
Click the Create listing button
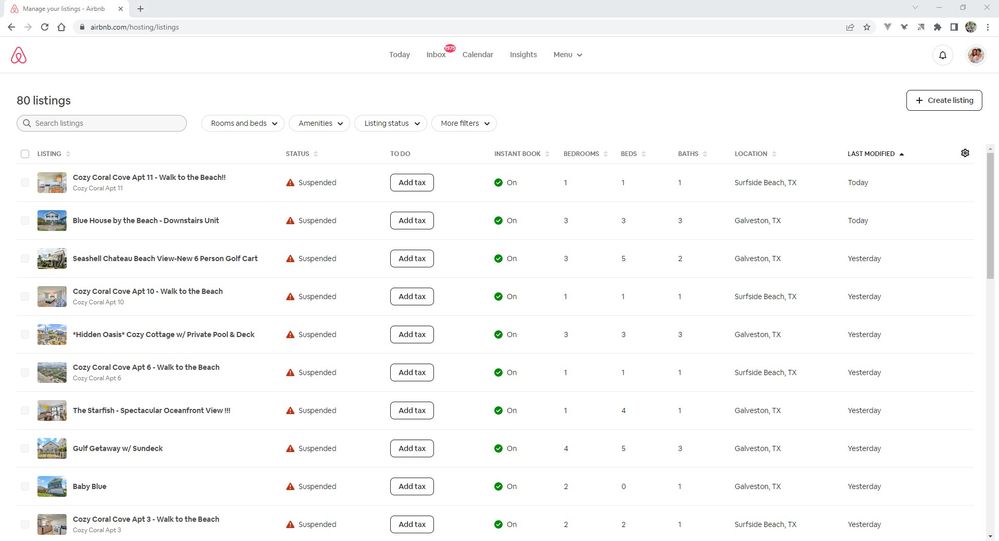click(x=943, y=100)
